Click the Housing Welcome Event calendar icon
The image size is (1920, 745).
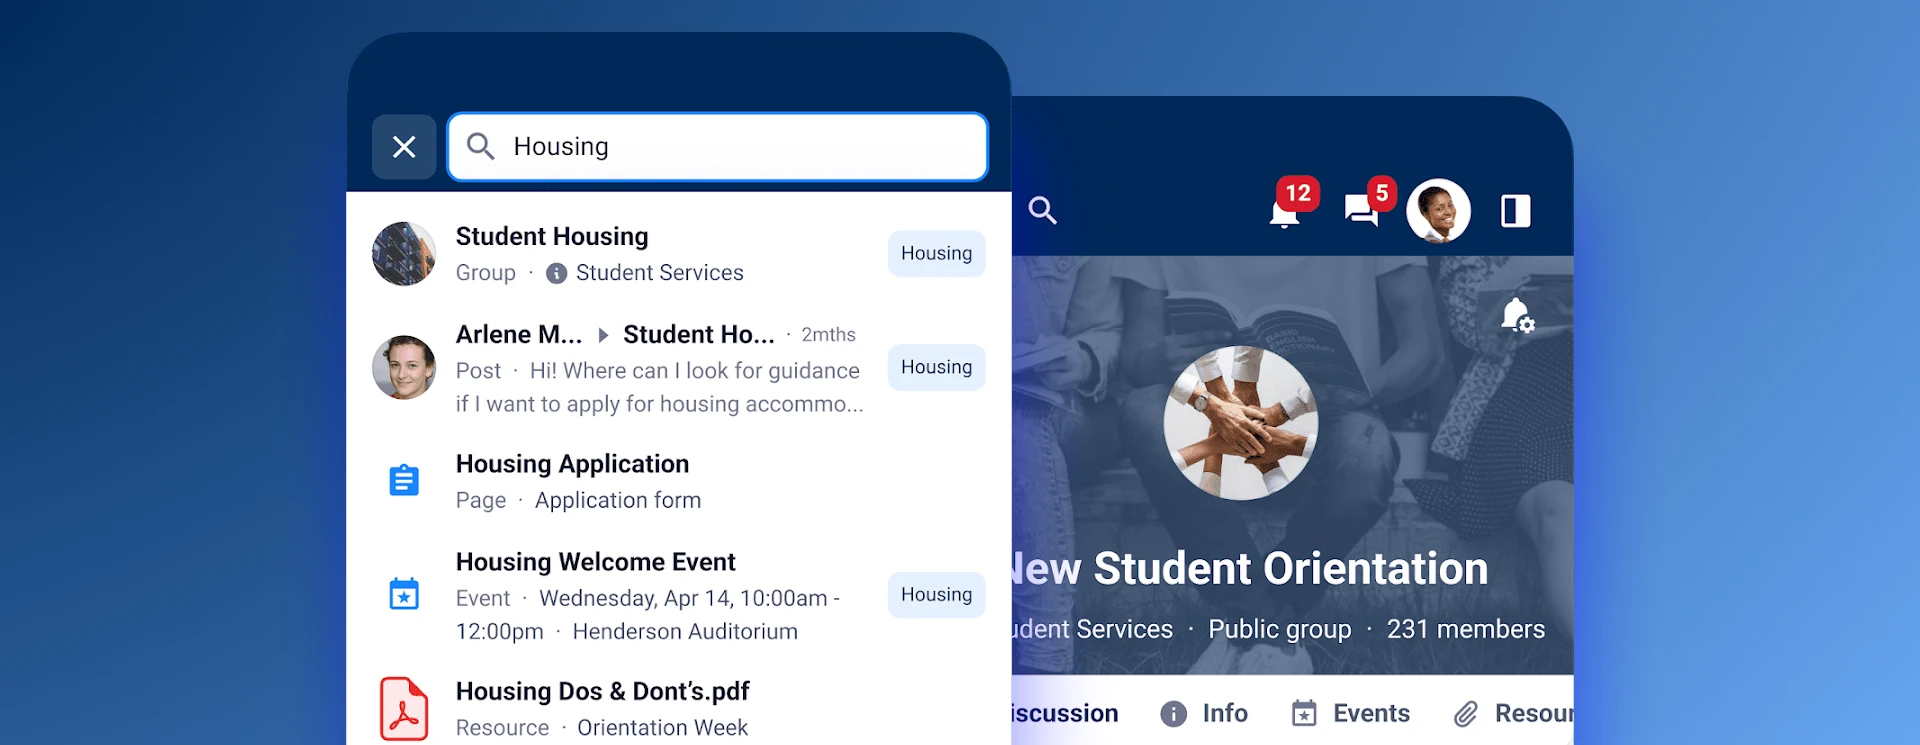pyautogui.click(x=404, y=594)
